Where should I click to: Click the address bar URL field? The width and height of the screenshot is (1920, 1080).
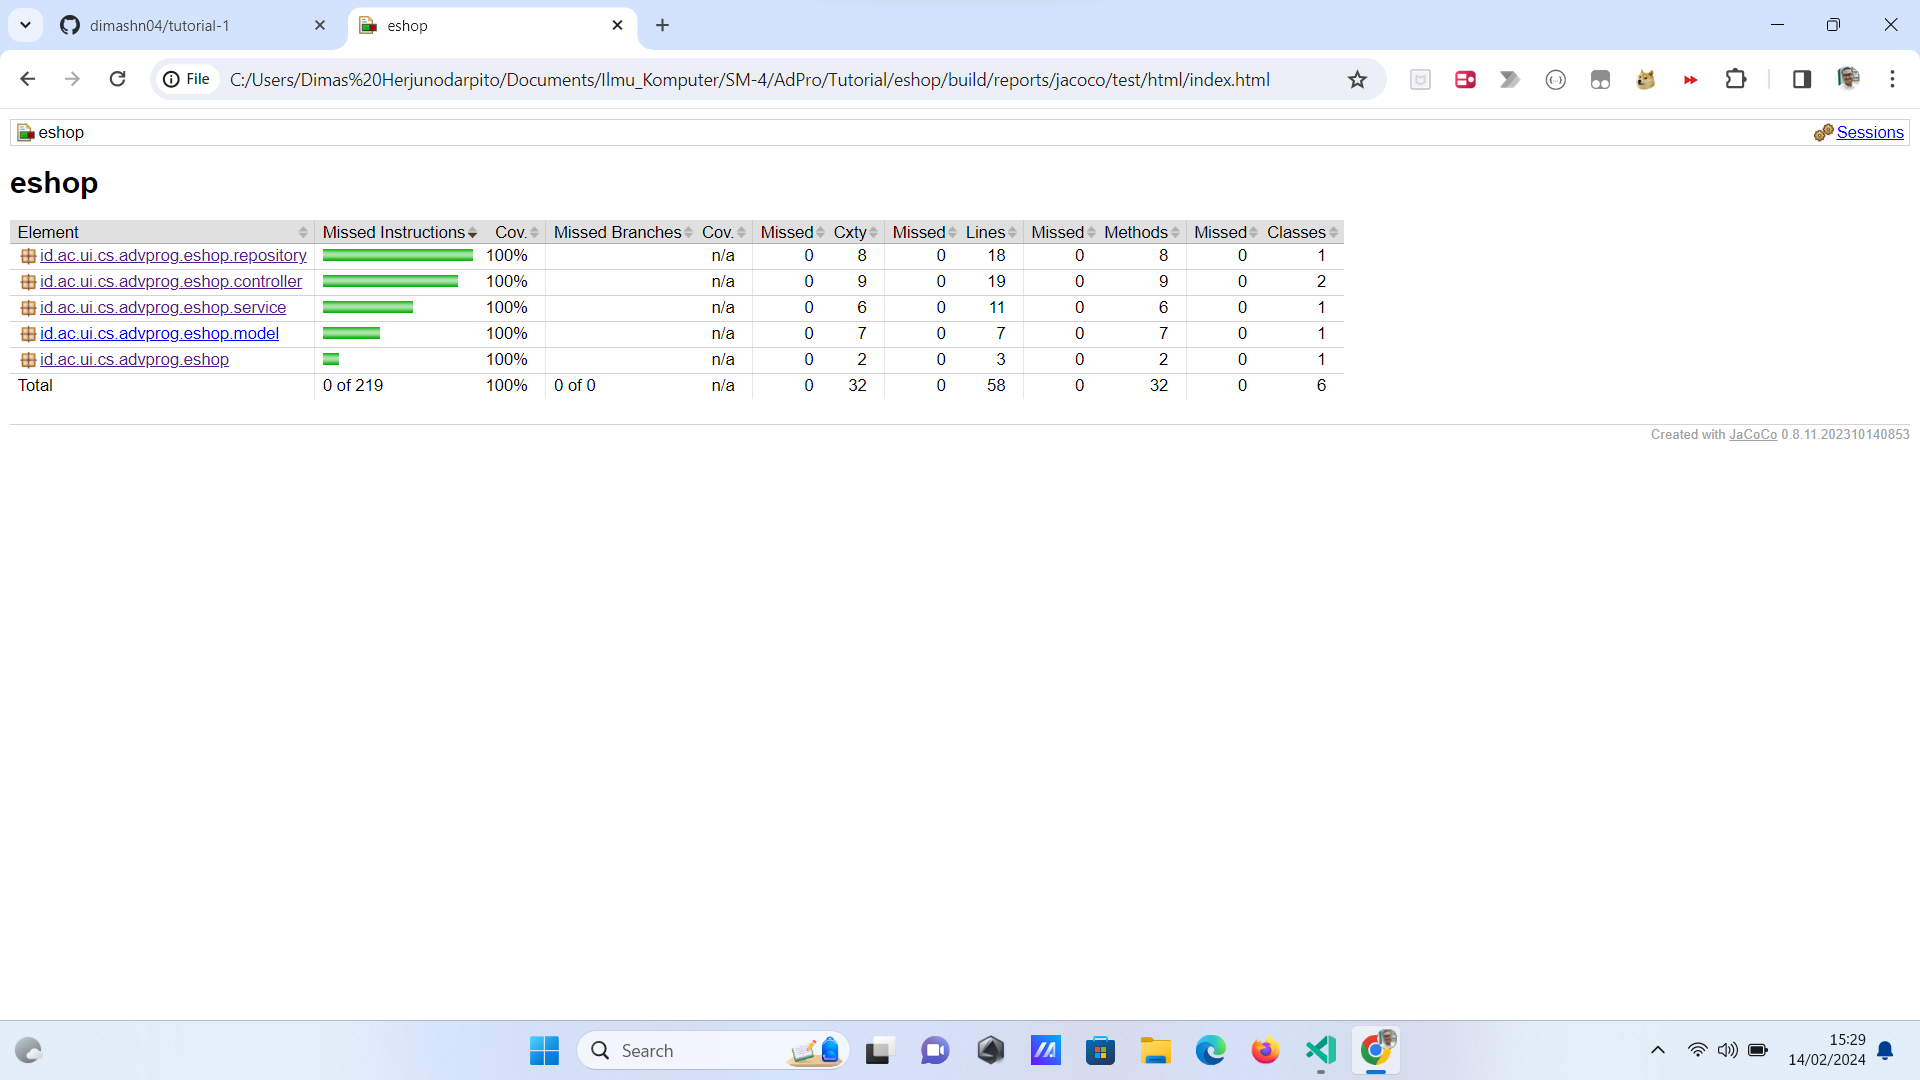750,79
